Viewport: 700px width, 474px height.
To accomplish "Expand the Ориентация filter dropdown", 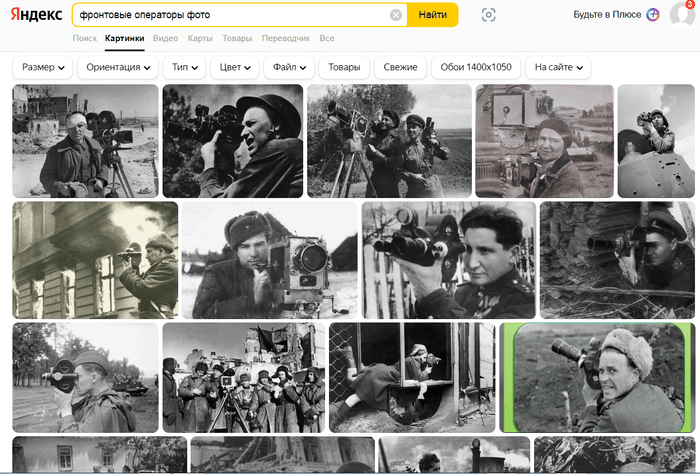I will click(x=120, y=67).
